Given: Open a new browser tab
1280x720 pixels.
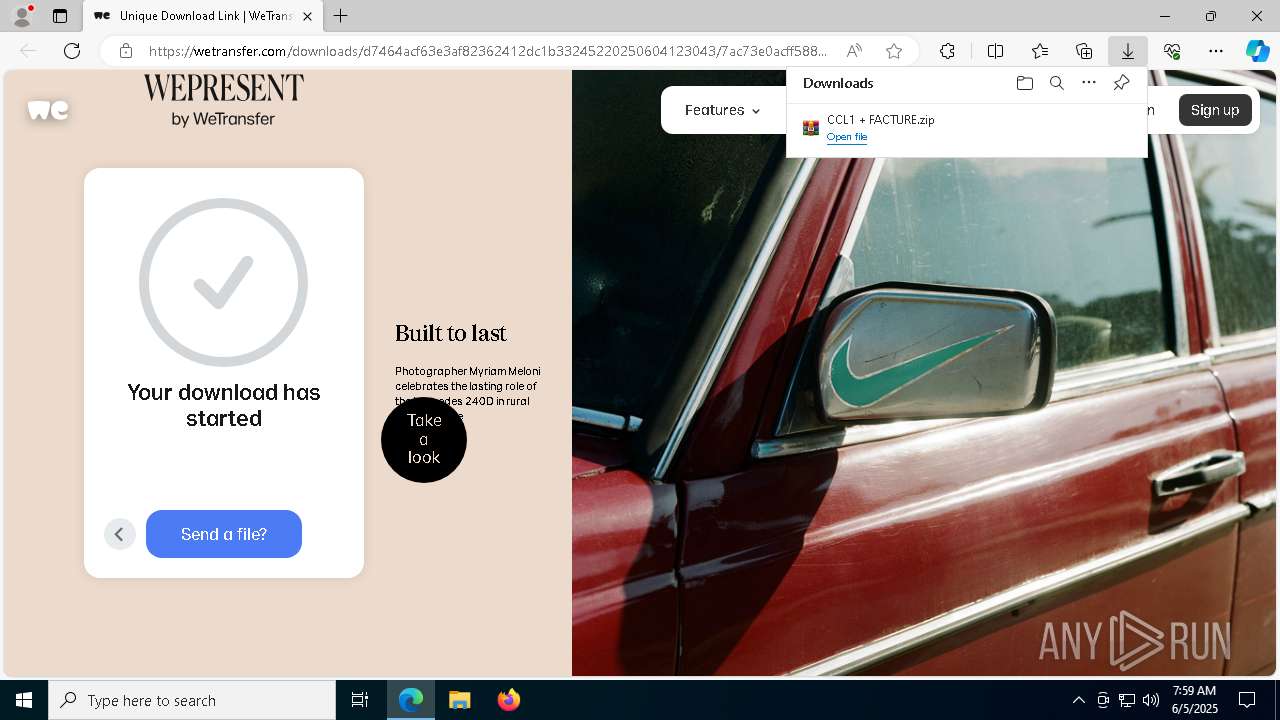Looking at the screenshot, I should 340,16.
